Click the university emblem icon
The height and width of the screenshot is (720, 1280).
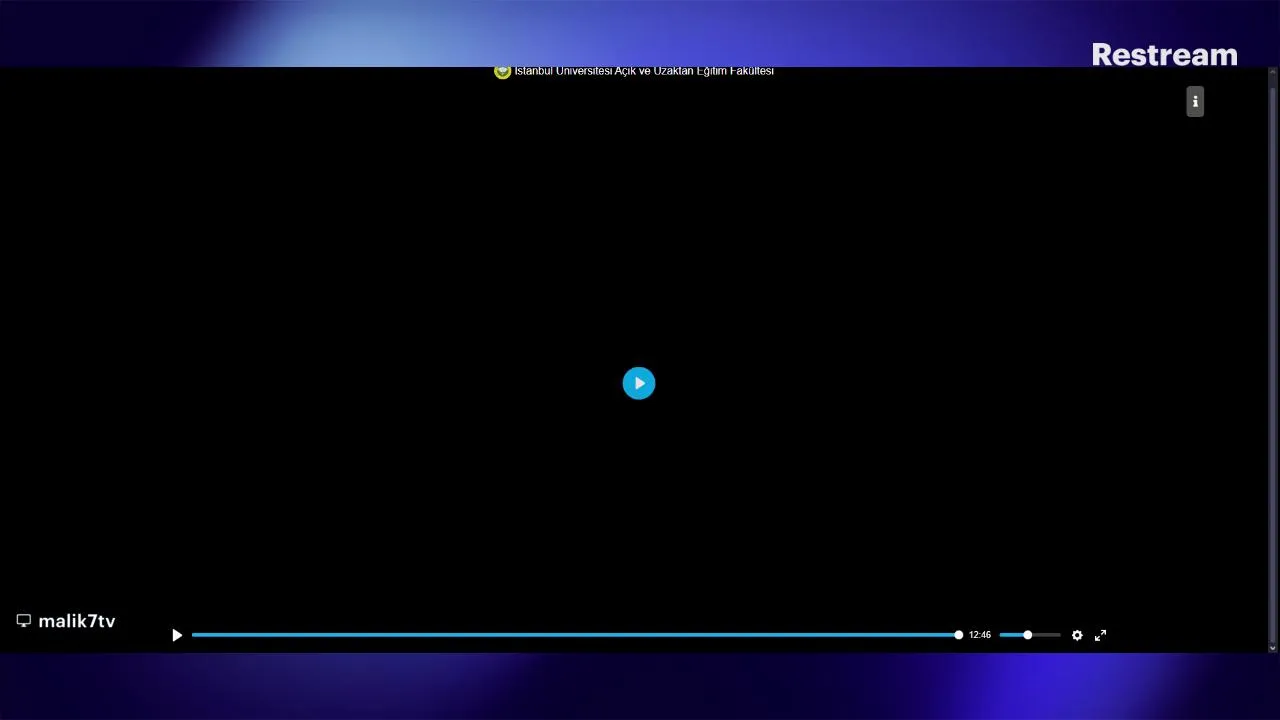[502, 71]
